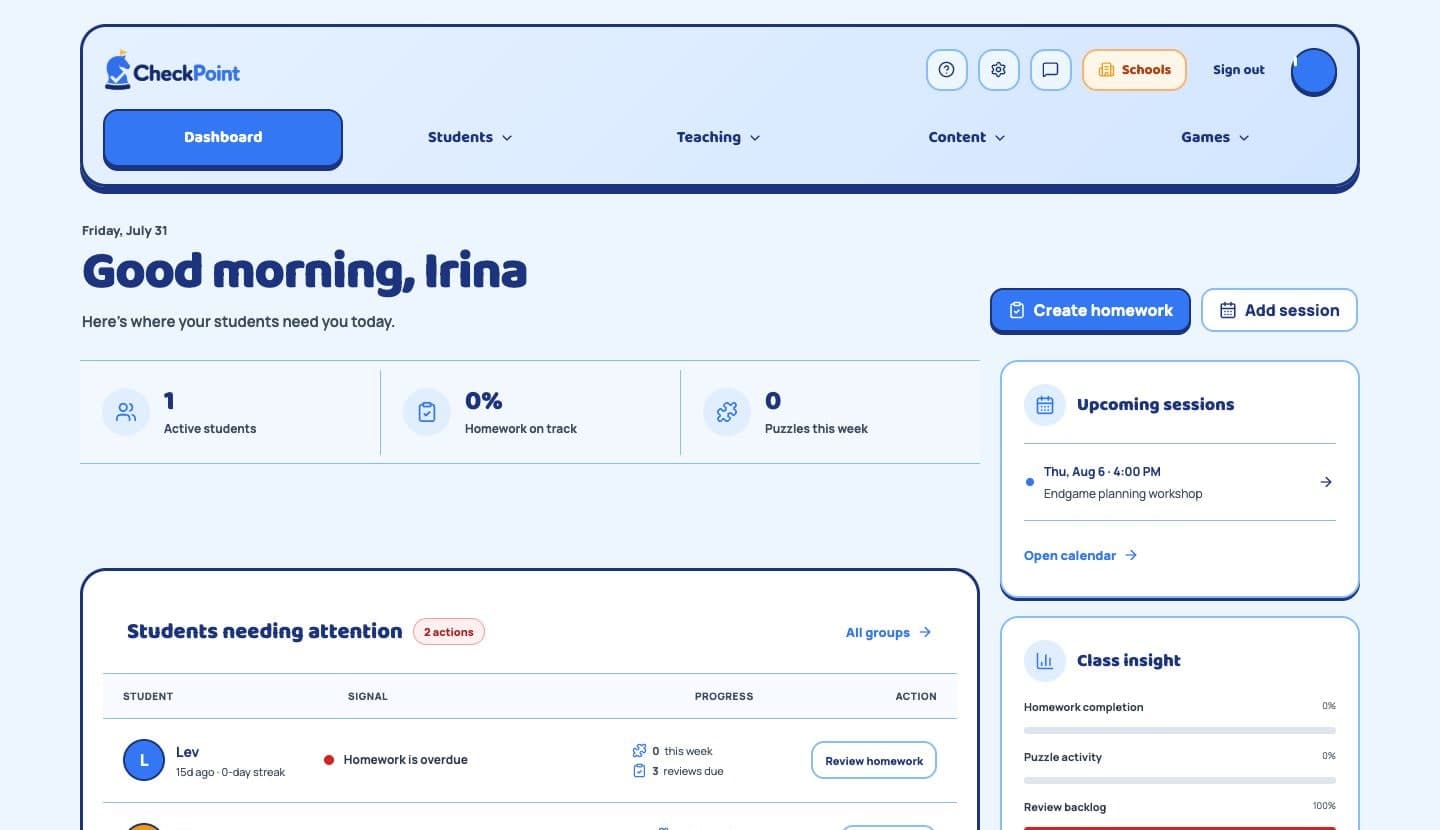Open All groups link
Image resolution: width=1440 pixels, height=830 pixels.
[x=888, y=633]
